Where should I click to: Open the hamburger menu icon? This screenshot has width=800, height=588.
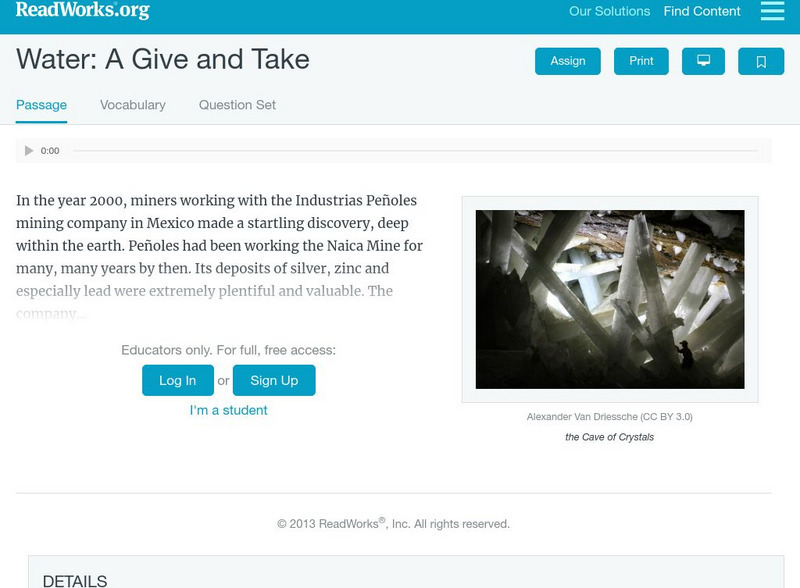(772, 11)
